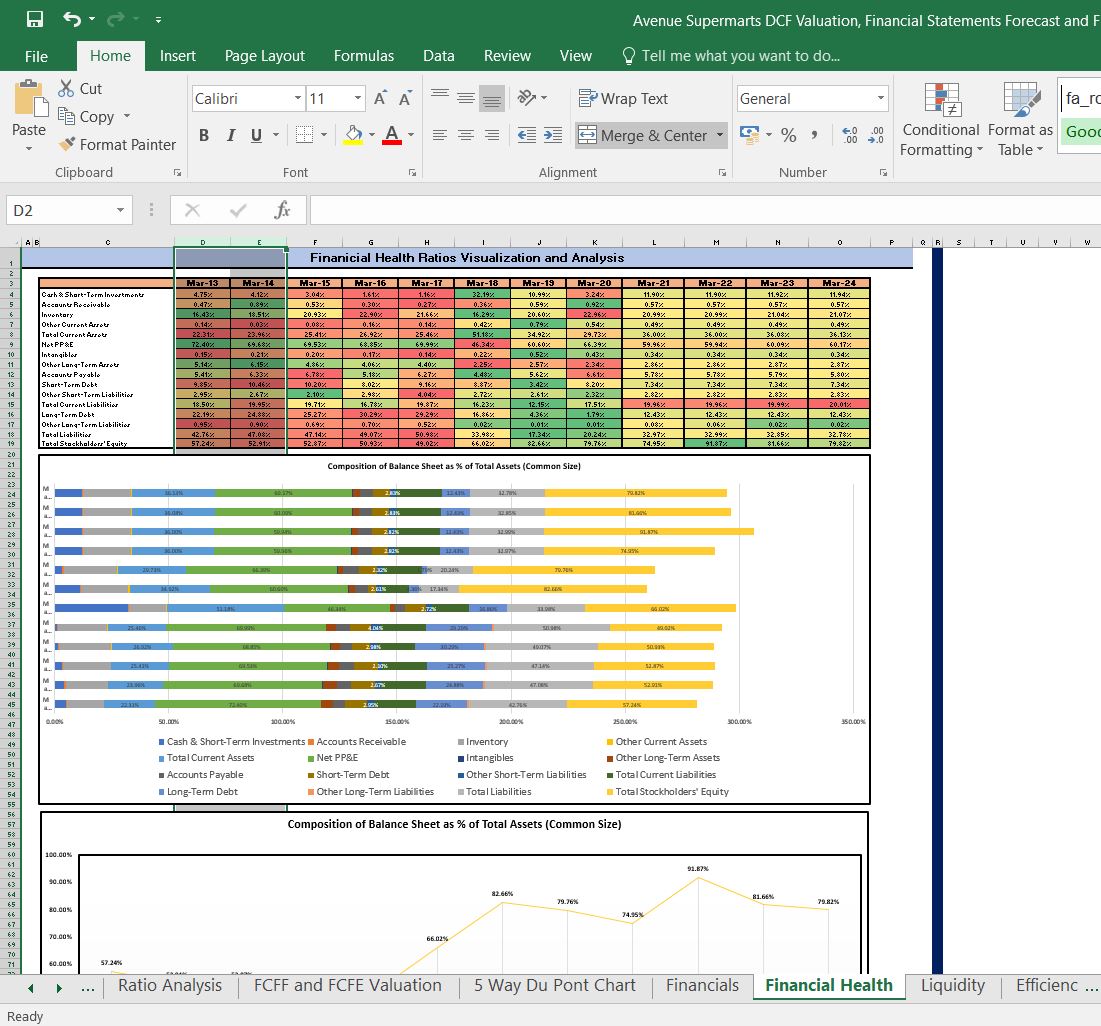
Task: Toggle Italic formatting
Action: (230, 135)
